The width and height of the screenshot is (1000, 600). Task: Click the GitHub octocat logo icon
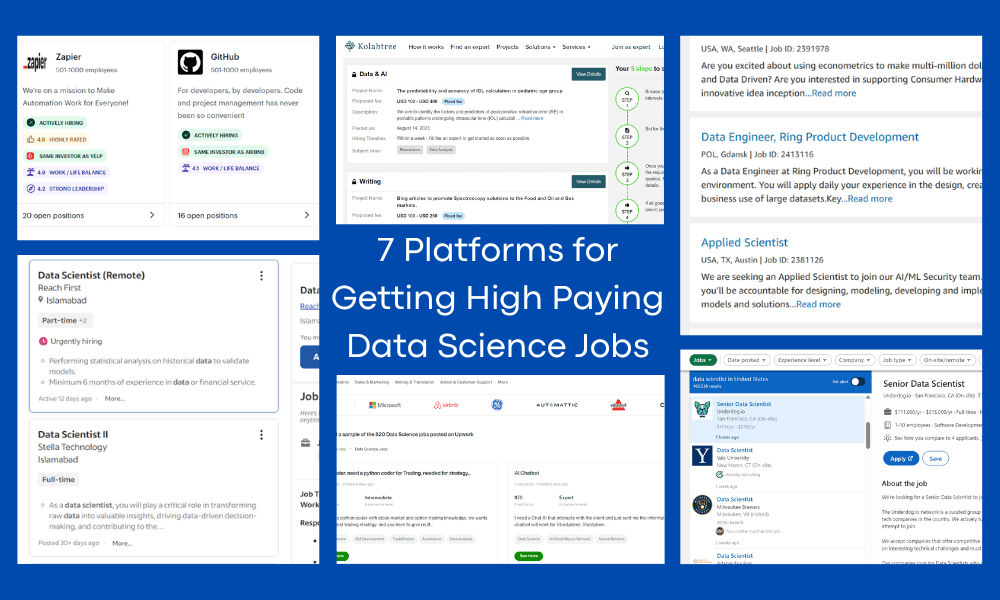click(190, 60)
